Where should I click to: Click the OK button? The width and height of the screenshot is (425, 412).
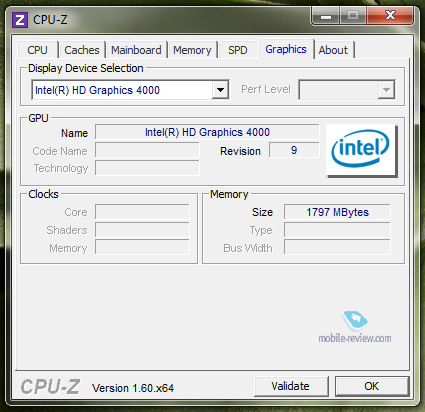(x=372, y=386)
